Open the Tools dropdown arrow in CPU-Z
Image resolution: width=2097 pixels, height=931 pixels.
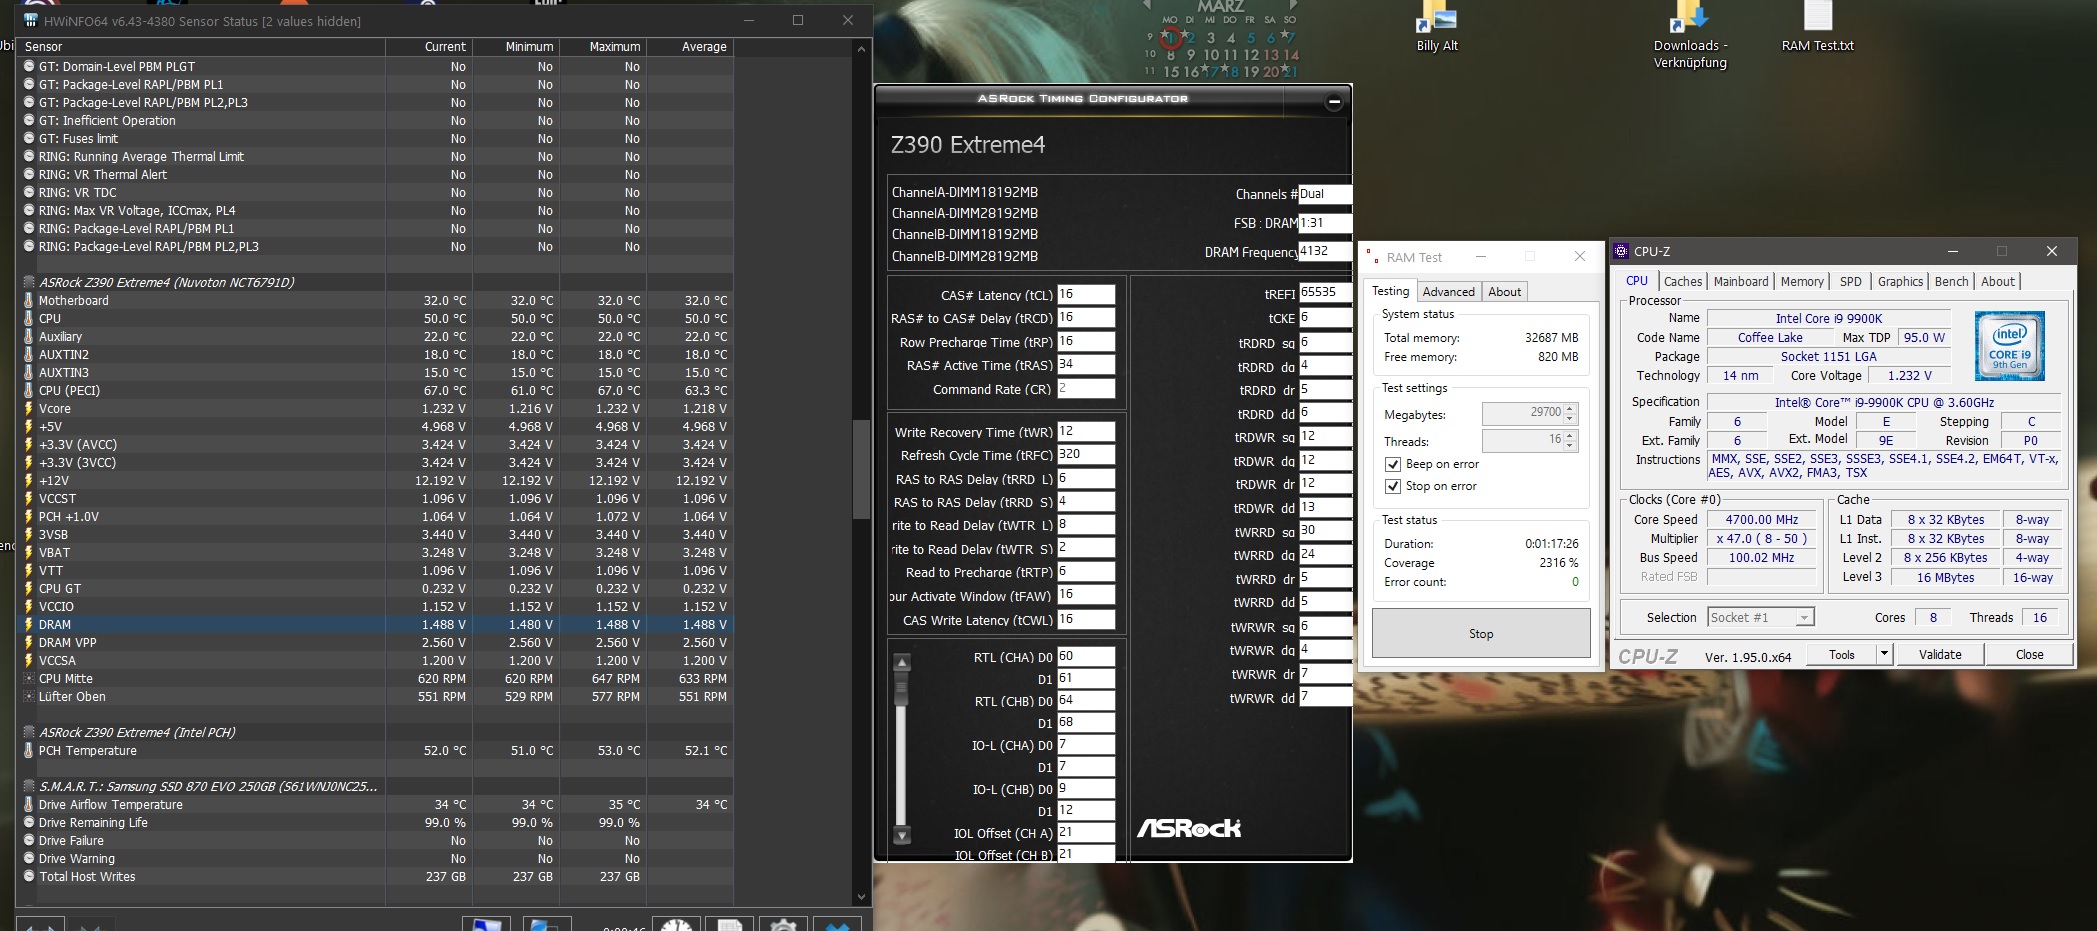[x=1884, y=655]
